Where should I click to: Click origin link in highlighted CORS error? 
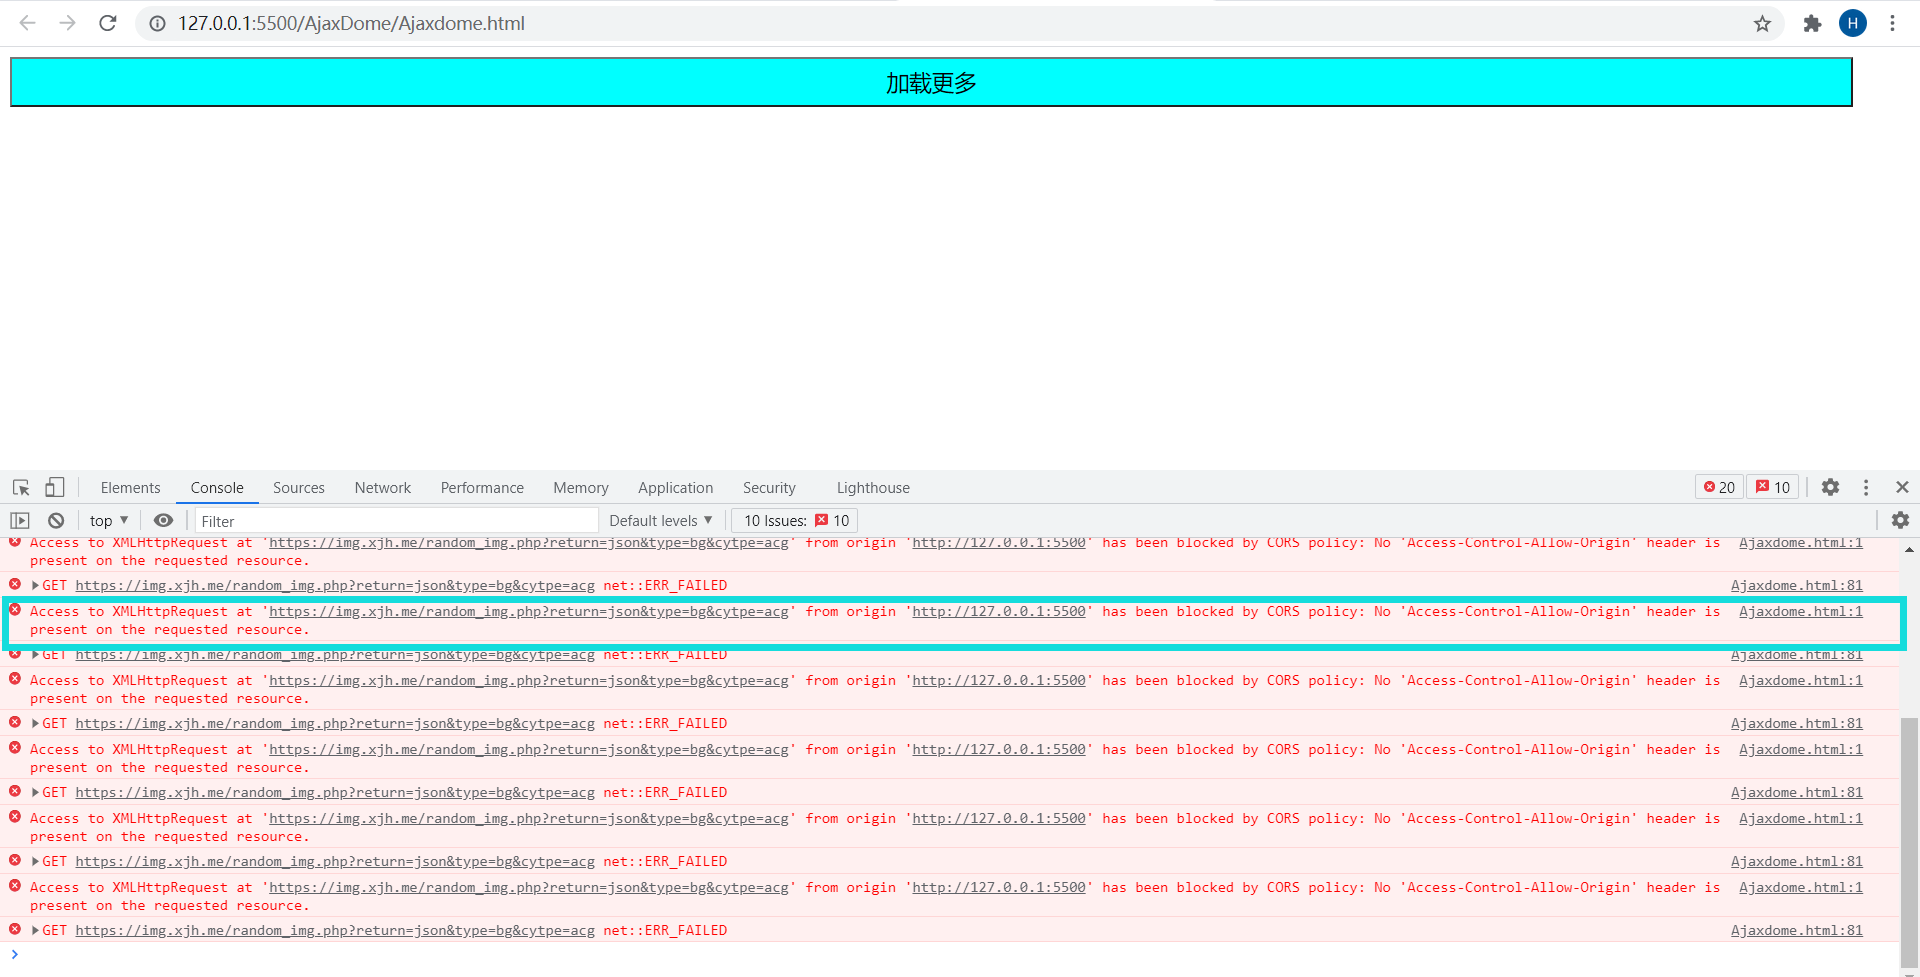pyautogui.click(x=999, y=611)
